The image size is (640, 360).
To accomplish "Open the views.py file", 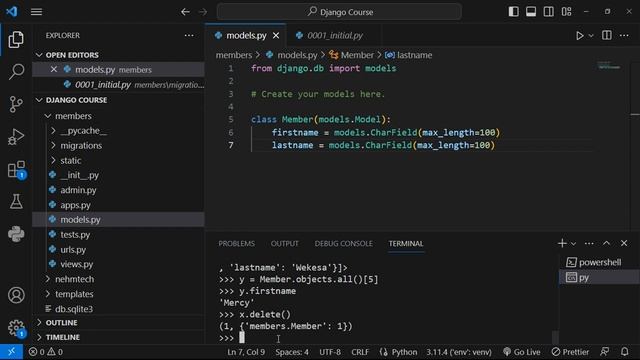I will click(76, 264).
